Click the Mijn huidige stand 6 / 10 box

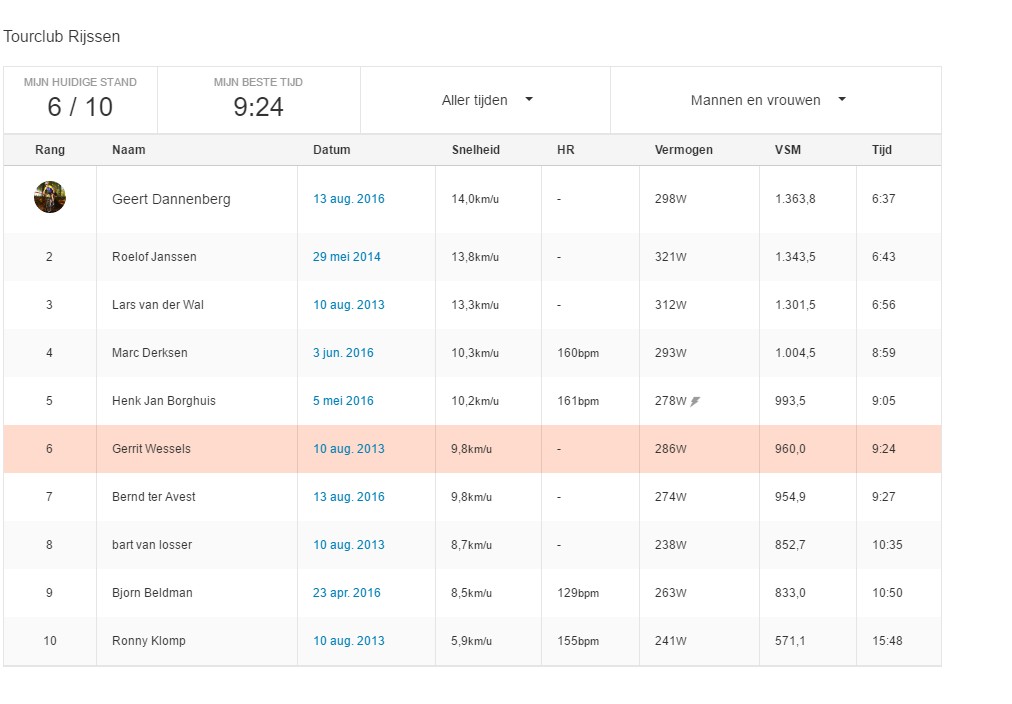click(x=80, y=100)
